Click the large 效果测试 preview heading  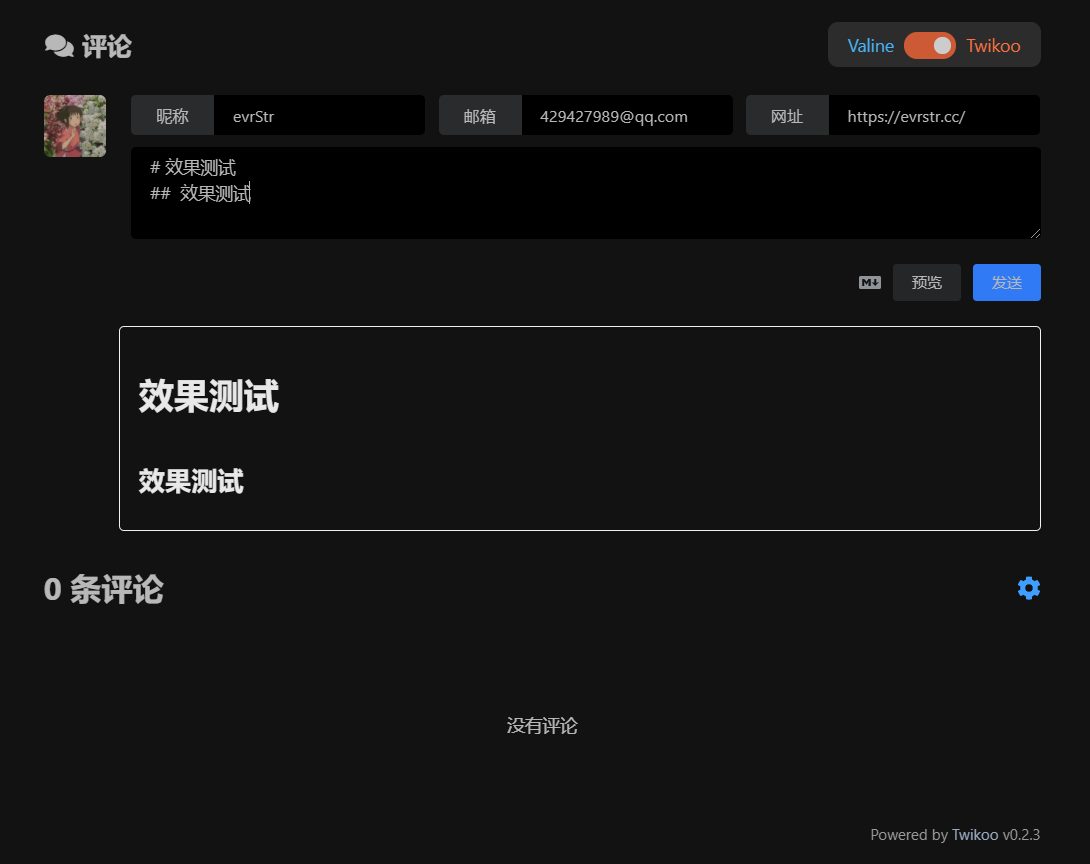click(x=209, y=396)
